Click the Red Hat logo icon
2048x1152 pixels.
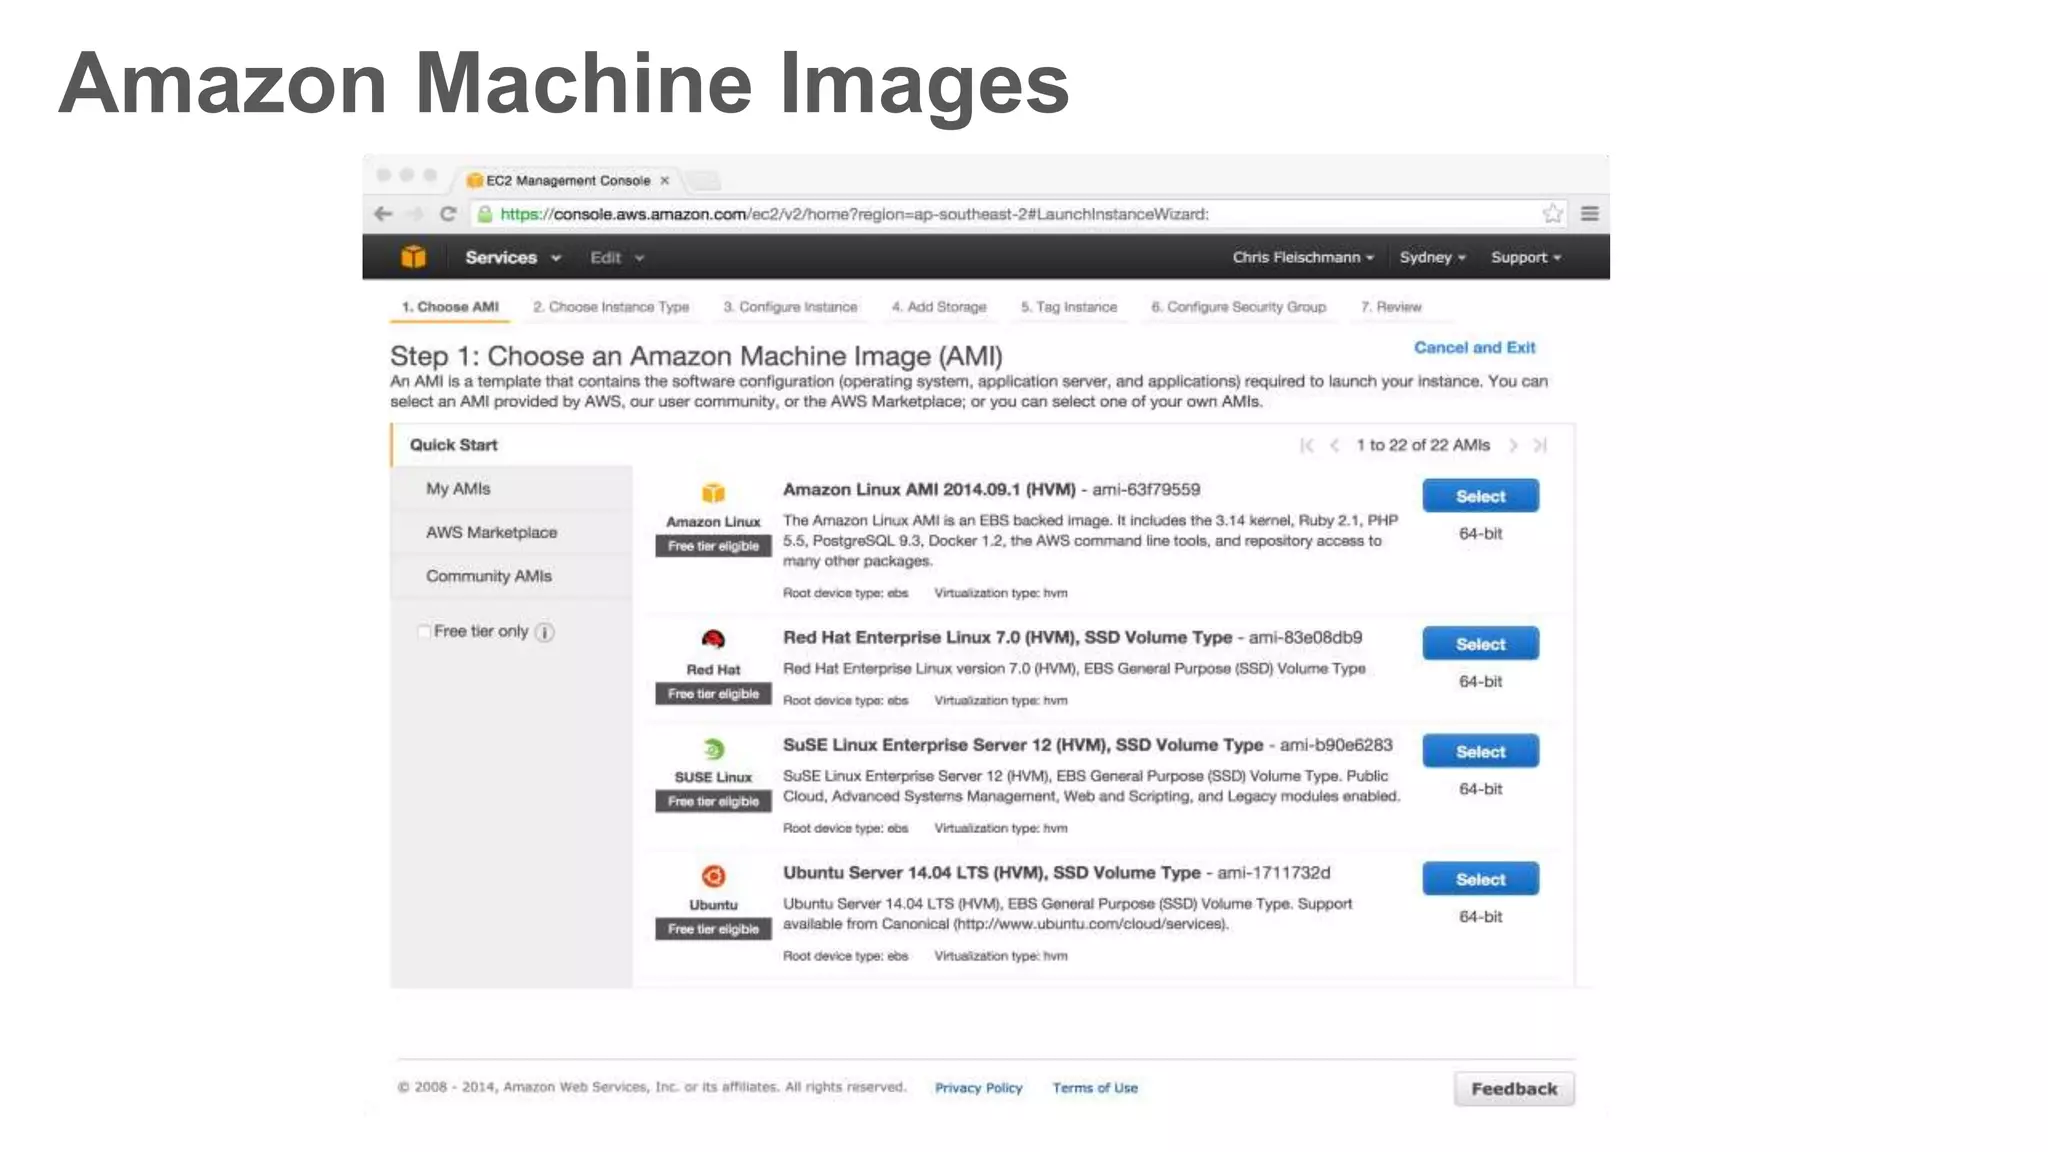(x=713, y=639)
